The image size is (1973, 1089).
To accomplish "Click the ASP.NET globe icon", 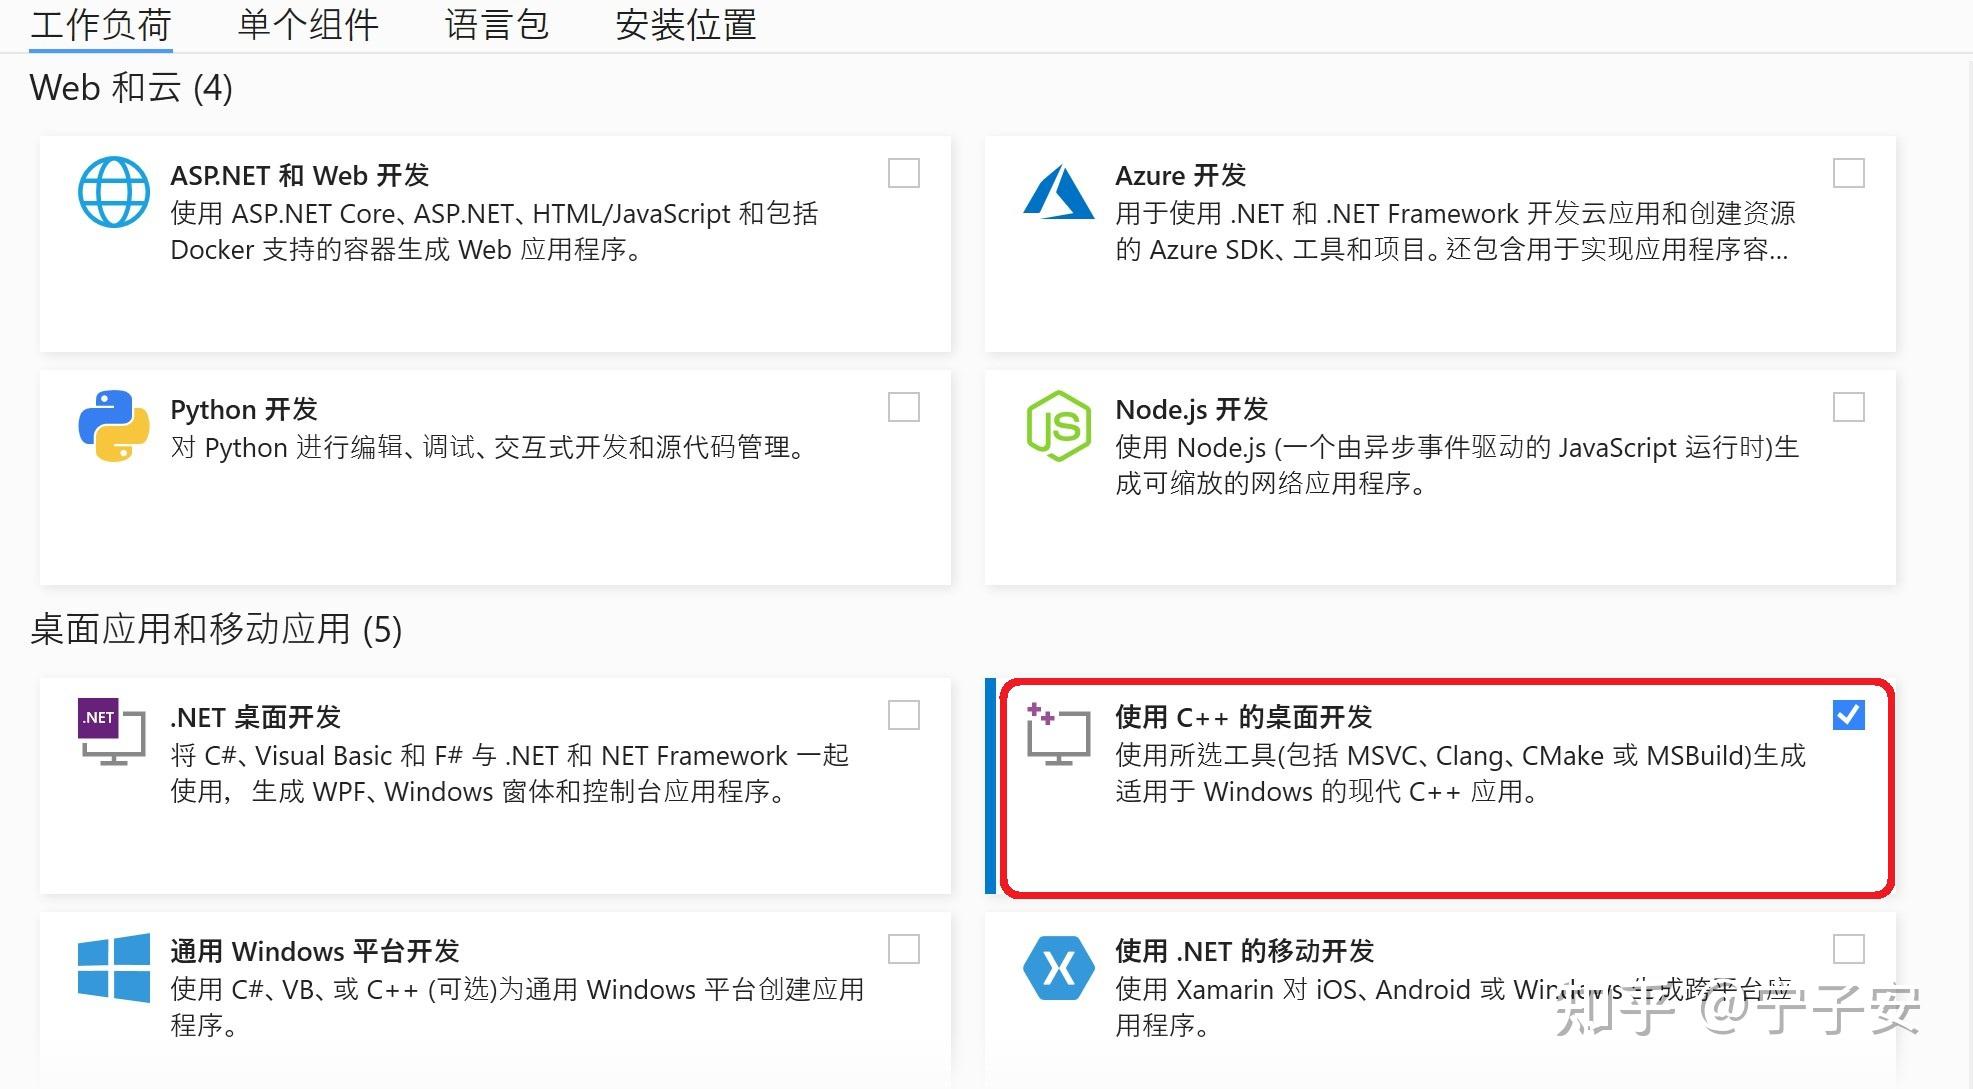I will (x=113, y=191).
